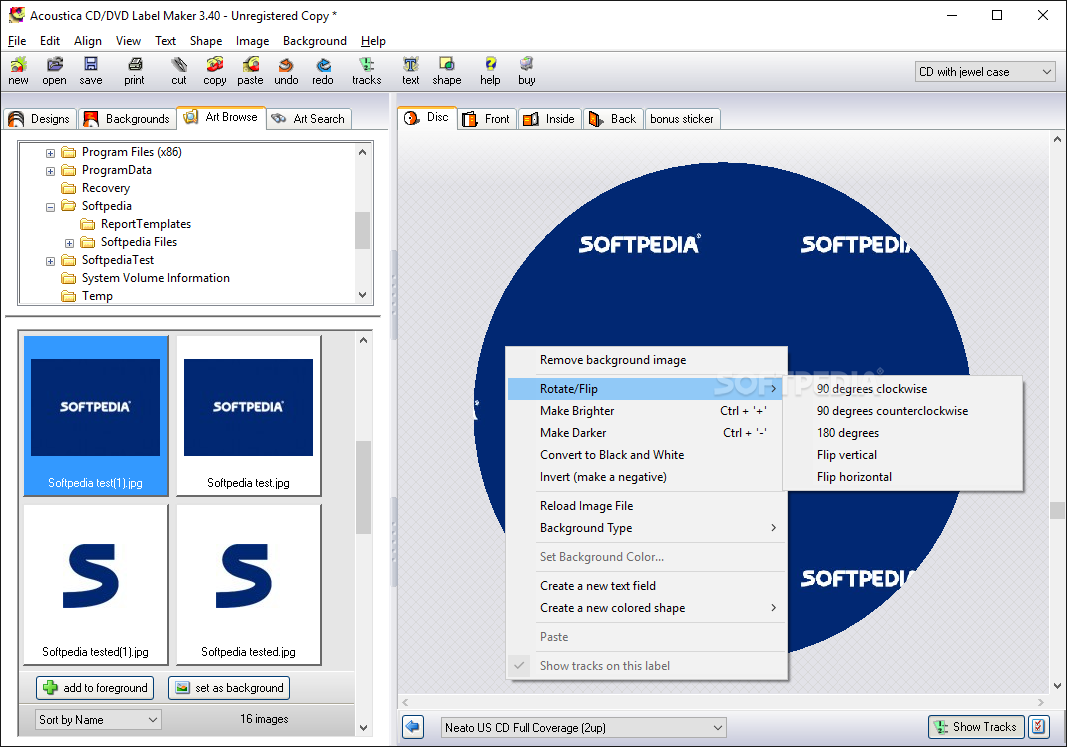The height and width of the screenshot is (747, 1067).
Task: Open the Sort by Name dropdown
Action: (x=98, y=719)
